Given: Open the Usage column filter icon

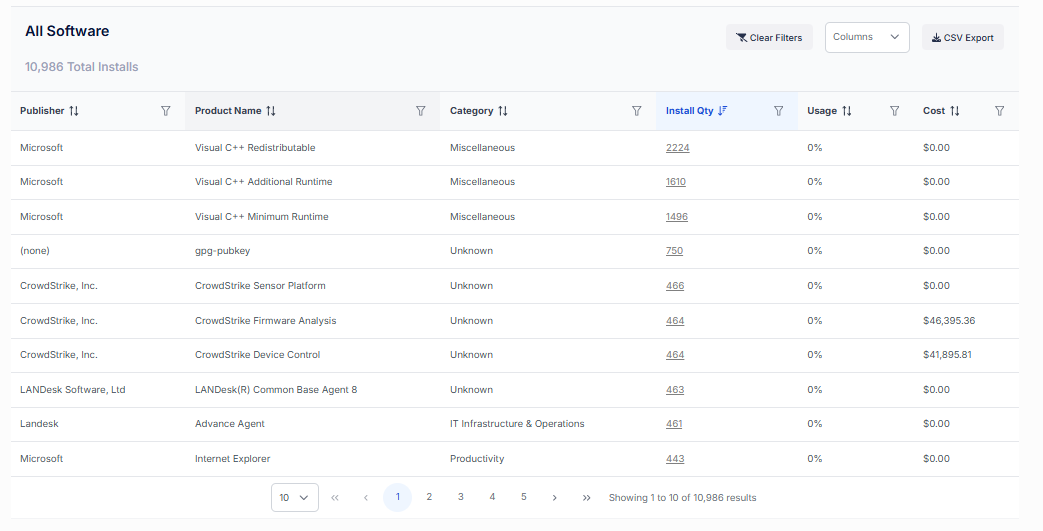Looking at the screenshot, I should (x=895, y=111).
